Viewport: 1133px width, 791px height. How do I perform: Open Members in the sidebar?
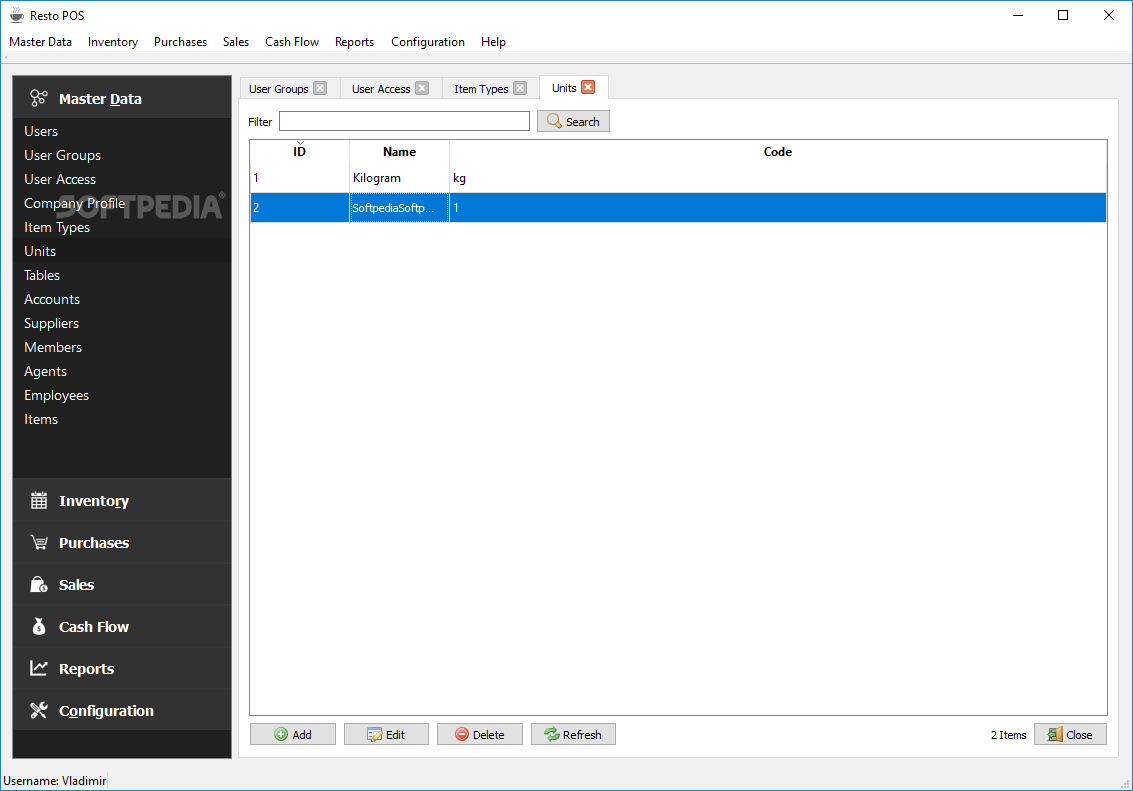pyautogui.click(x=53, y=347)
